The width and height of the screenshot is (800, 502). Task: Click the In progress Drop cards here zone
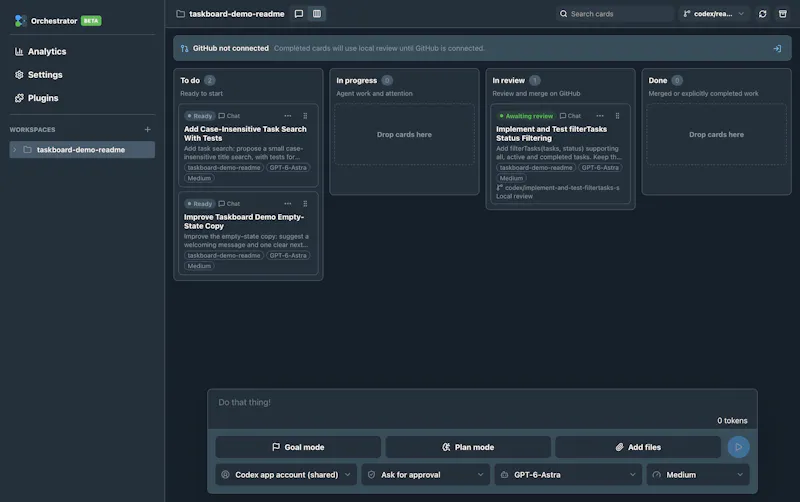click(x=404, y=135)
